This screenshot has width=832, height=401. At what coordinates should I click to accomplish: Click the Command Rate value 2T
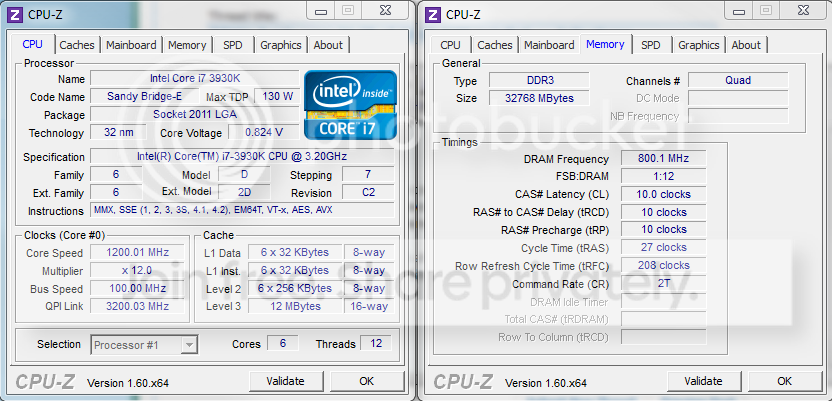pos(663,283)
